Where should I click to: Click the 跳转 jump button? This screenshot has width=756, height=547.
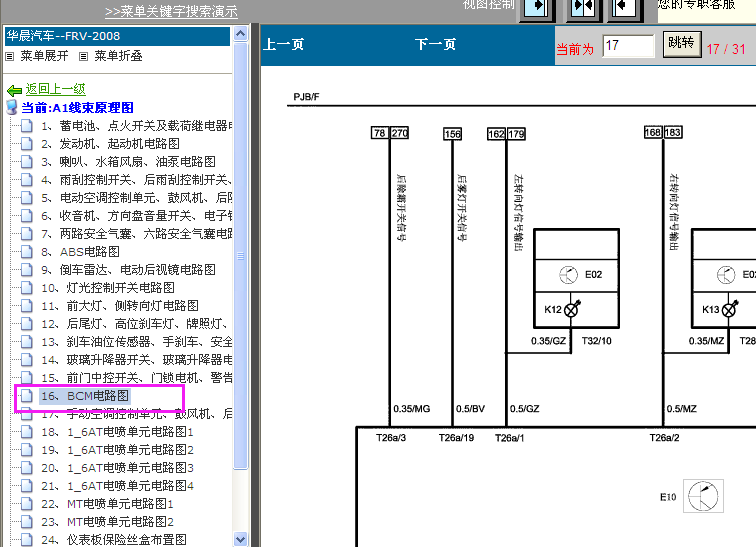click(682, 44)
